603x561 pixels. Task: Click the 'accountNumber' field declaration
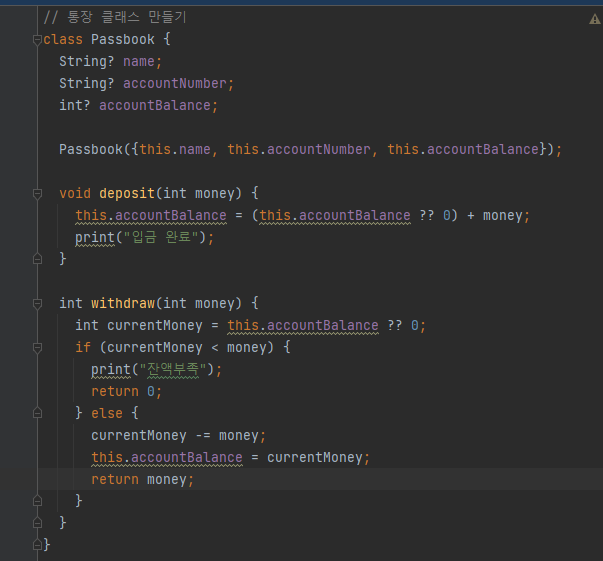(175, 83)
